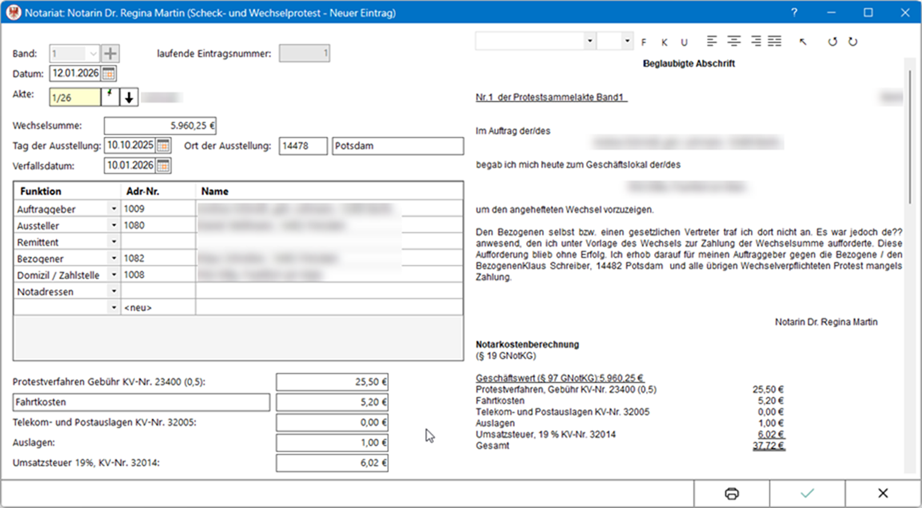Viewport: 922px width, 508px height.
Task: Click the plus icon next to Band
Action: click(110, 54)
